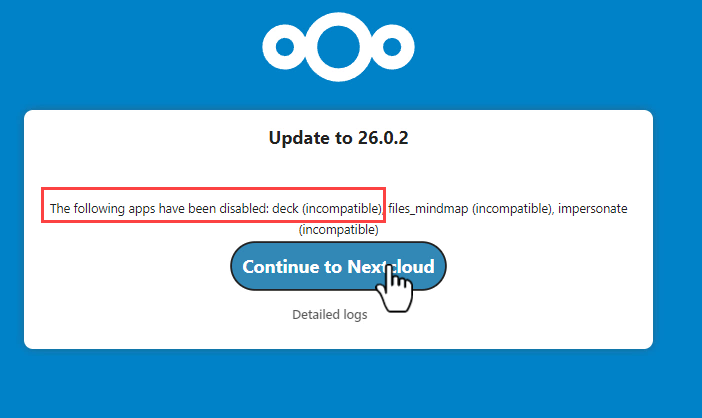Image resolution: width=702 pixels, height=418 pixels.
Task: Click the "Update to 26.0.2" heading
Action: pos(338,138)
